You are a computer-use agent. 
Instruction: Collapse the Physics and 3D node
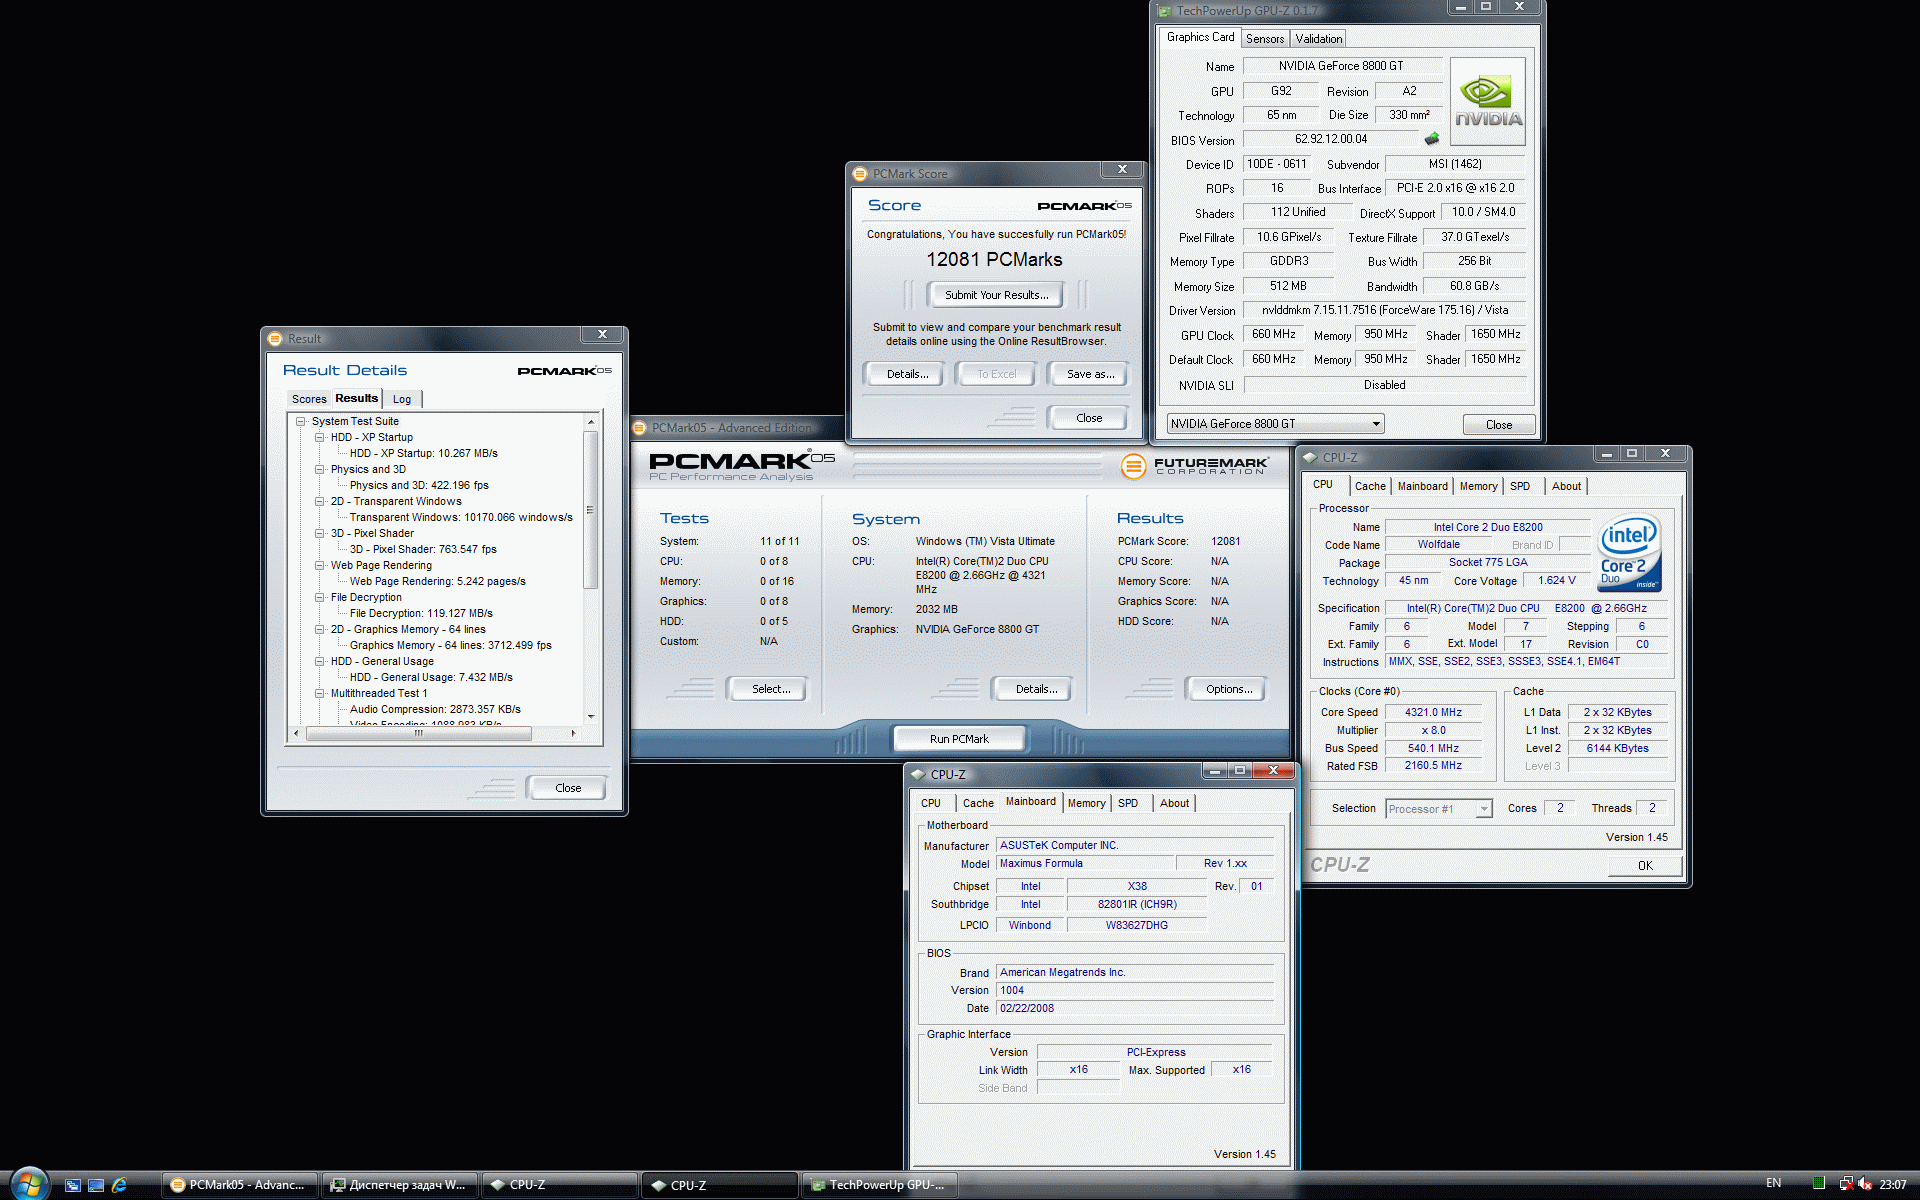(x=319, y=470)
